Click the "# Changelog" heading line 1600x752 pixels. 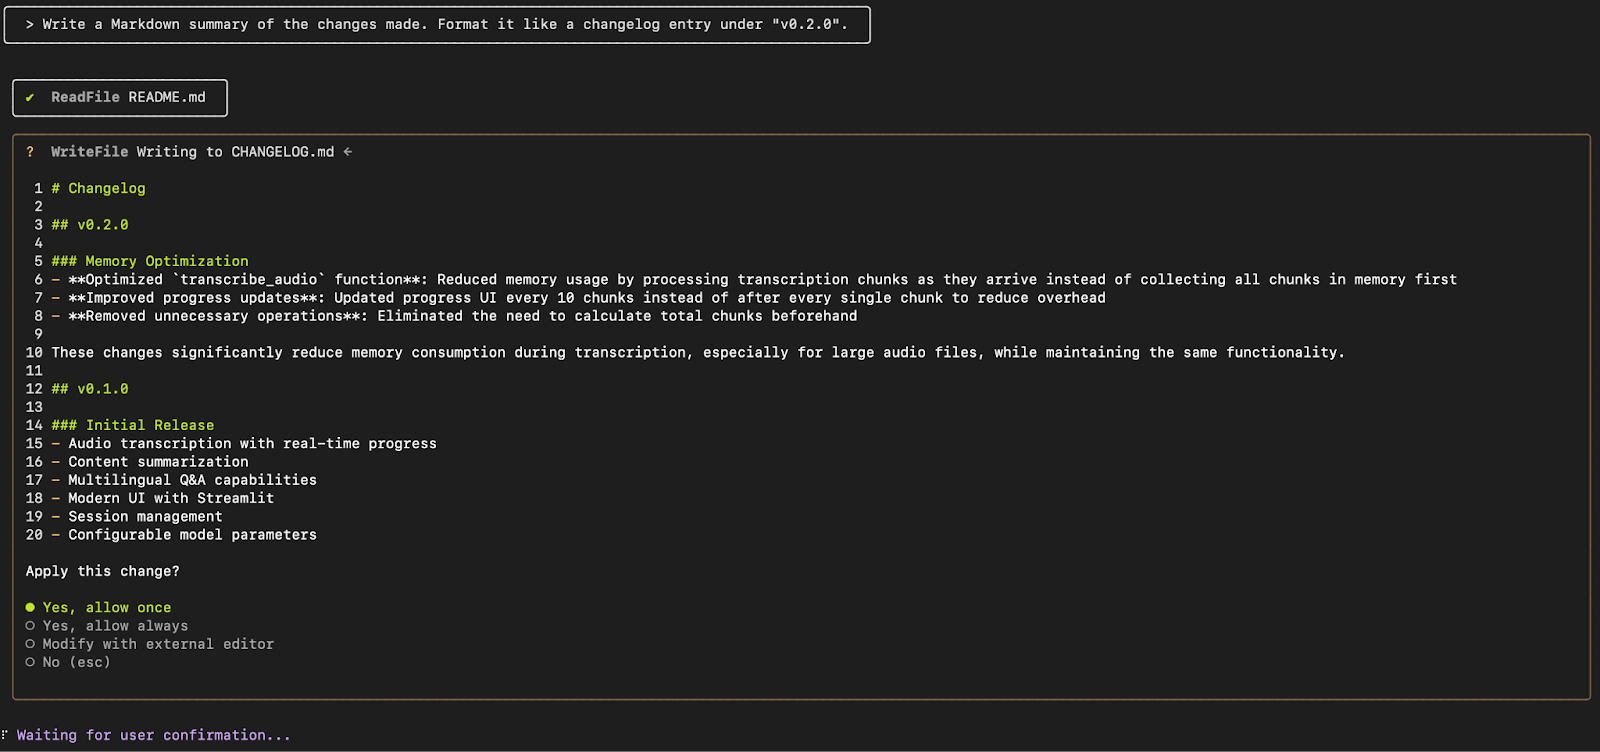coord(98,188)
